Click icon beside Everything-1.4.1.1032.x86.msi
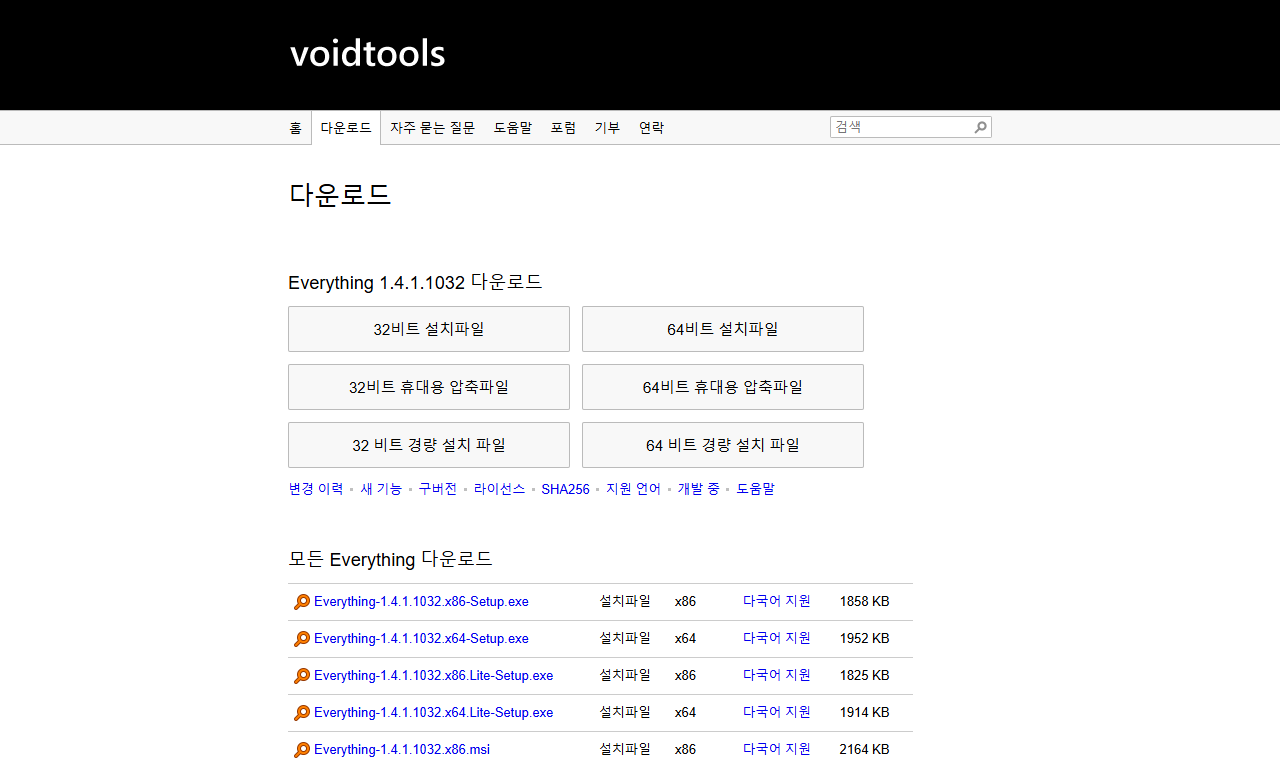The image size is (1280, 760). click(302, 750)
